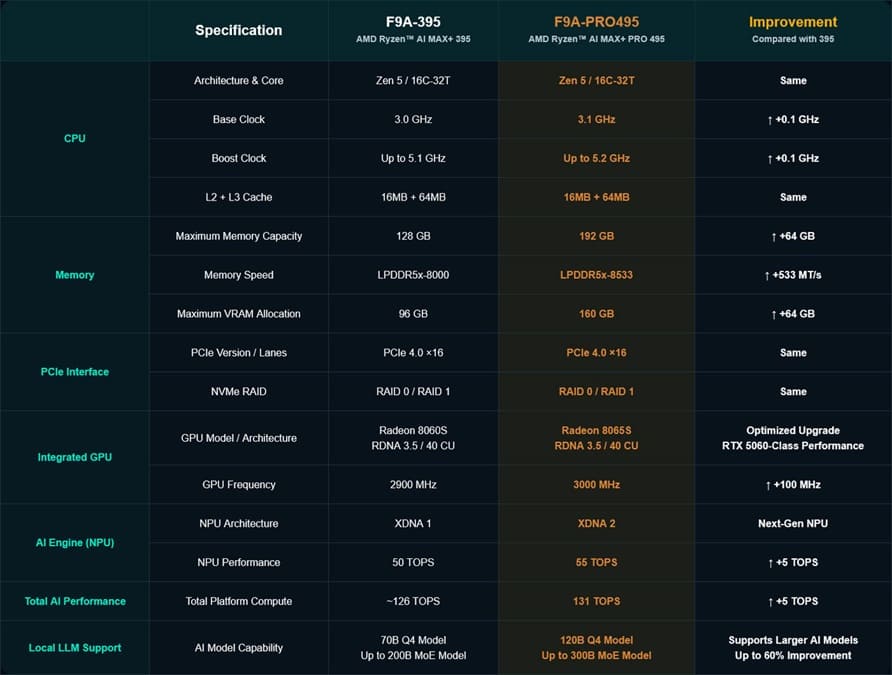Click the '+533 MT/s' improvement cell
This screenshot has width=892, height=675.
792,275
